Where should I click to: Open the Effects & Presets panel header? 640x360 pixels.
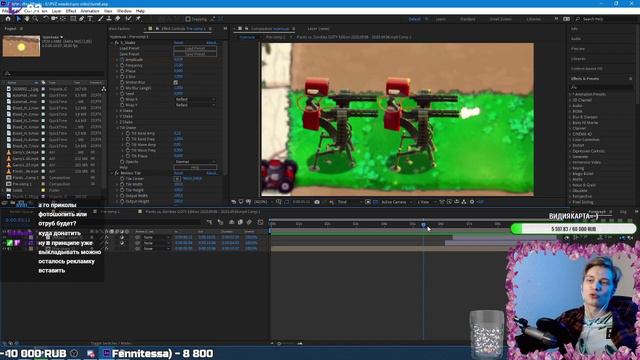(585, 78)
